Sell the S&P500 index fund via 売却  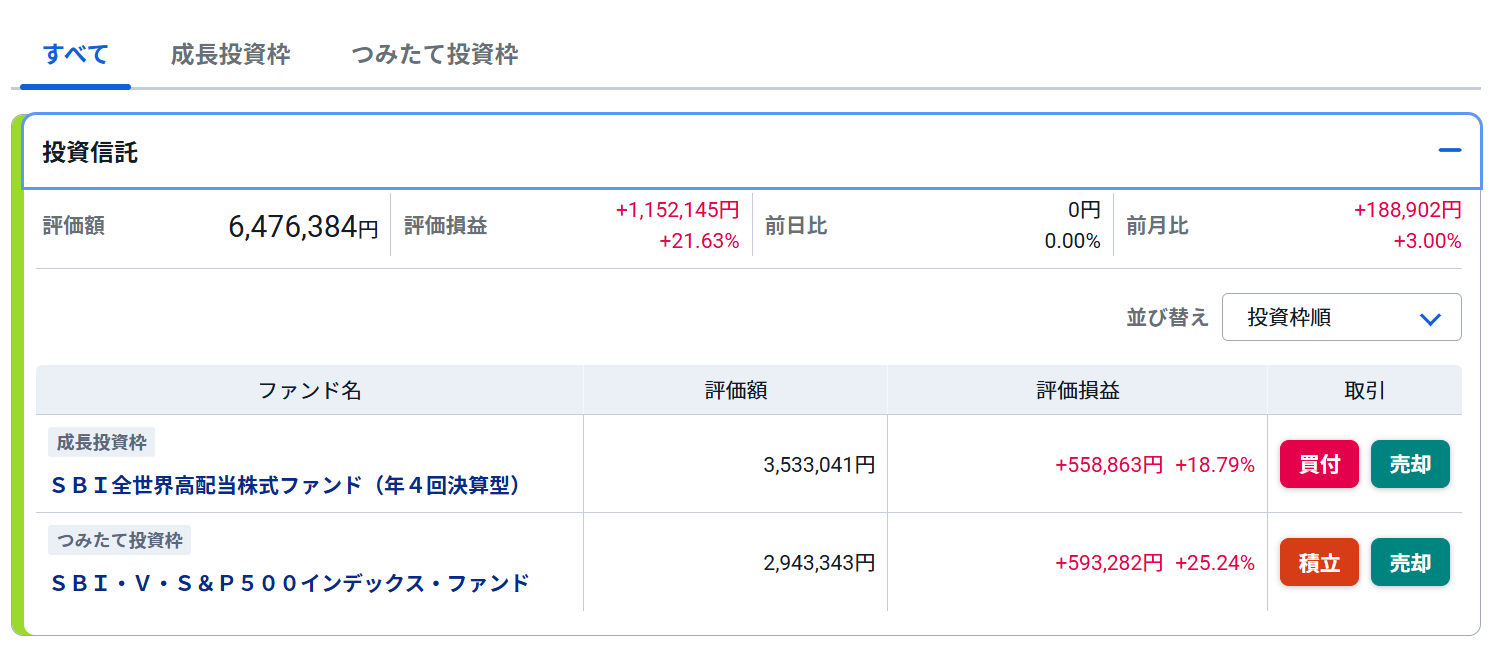(1409, 562)
